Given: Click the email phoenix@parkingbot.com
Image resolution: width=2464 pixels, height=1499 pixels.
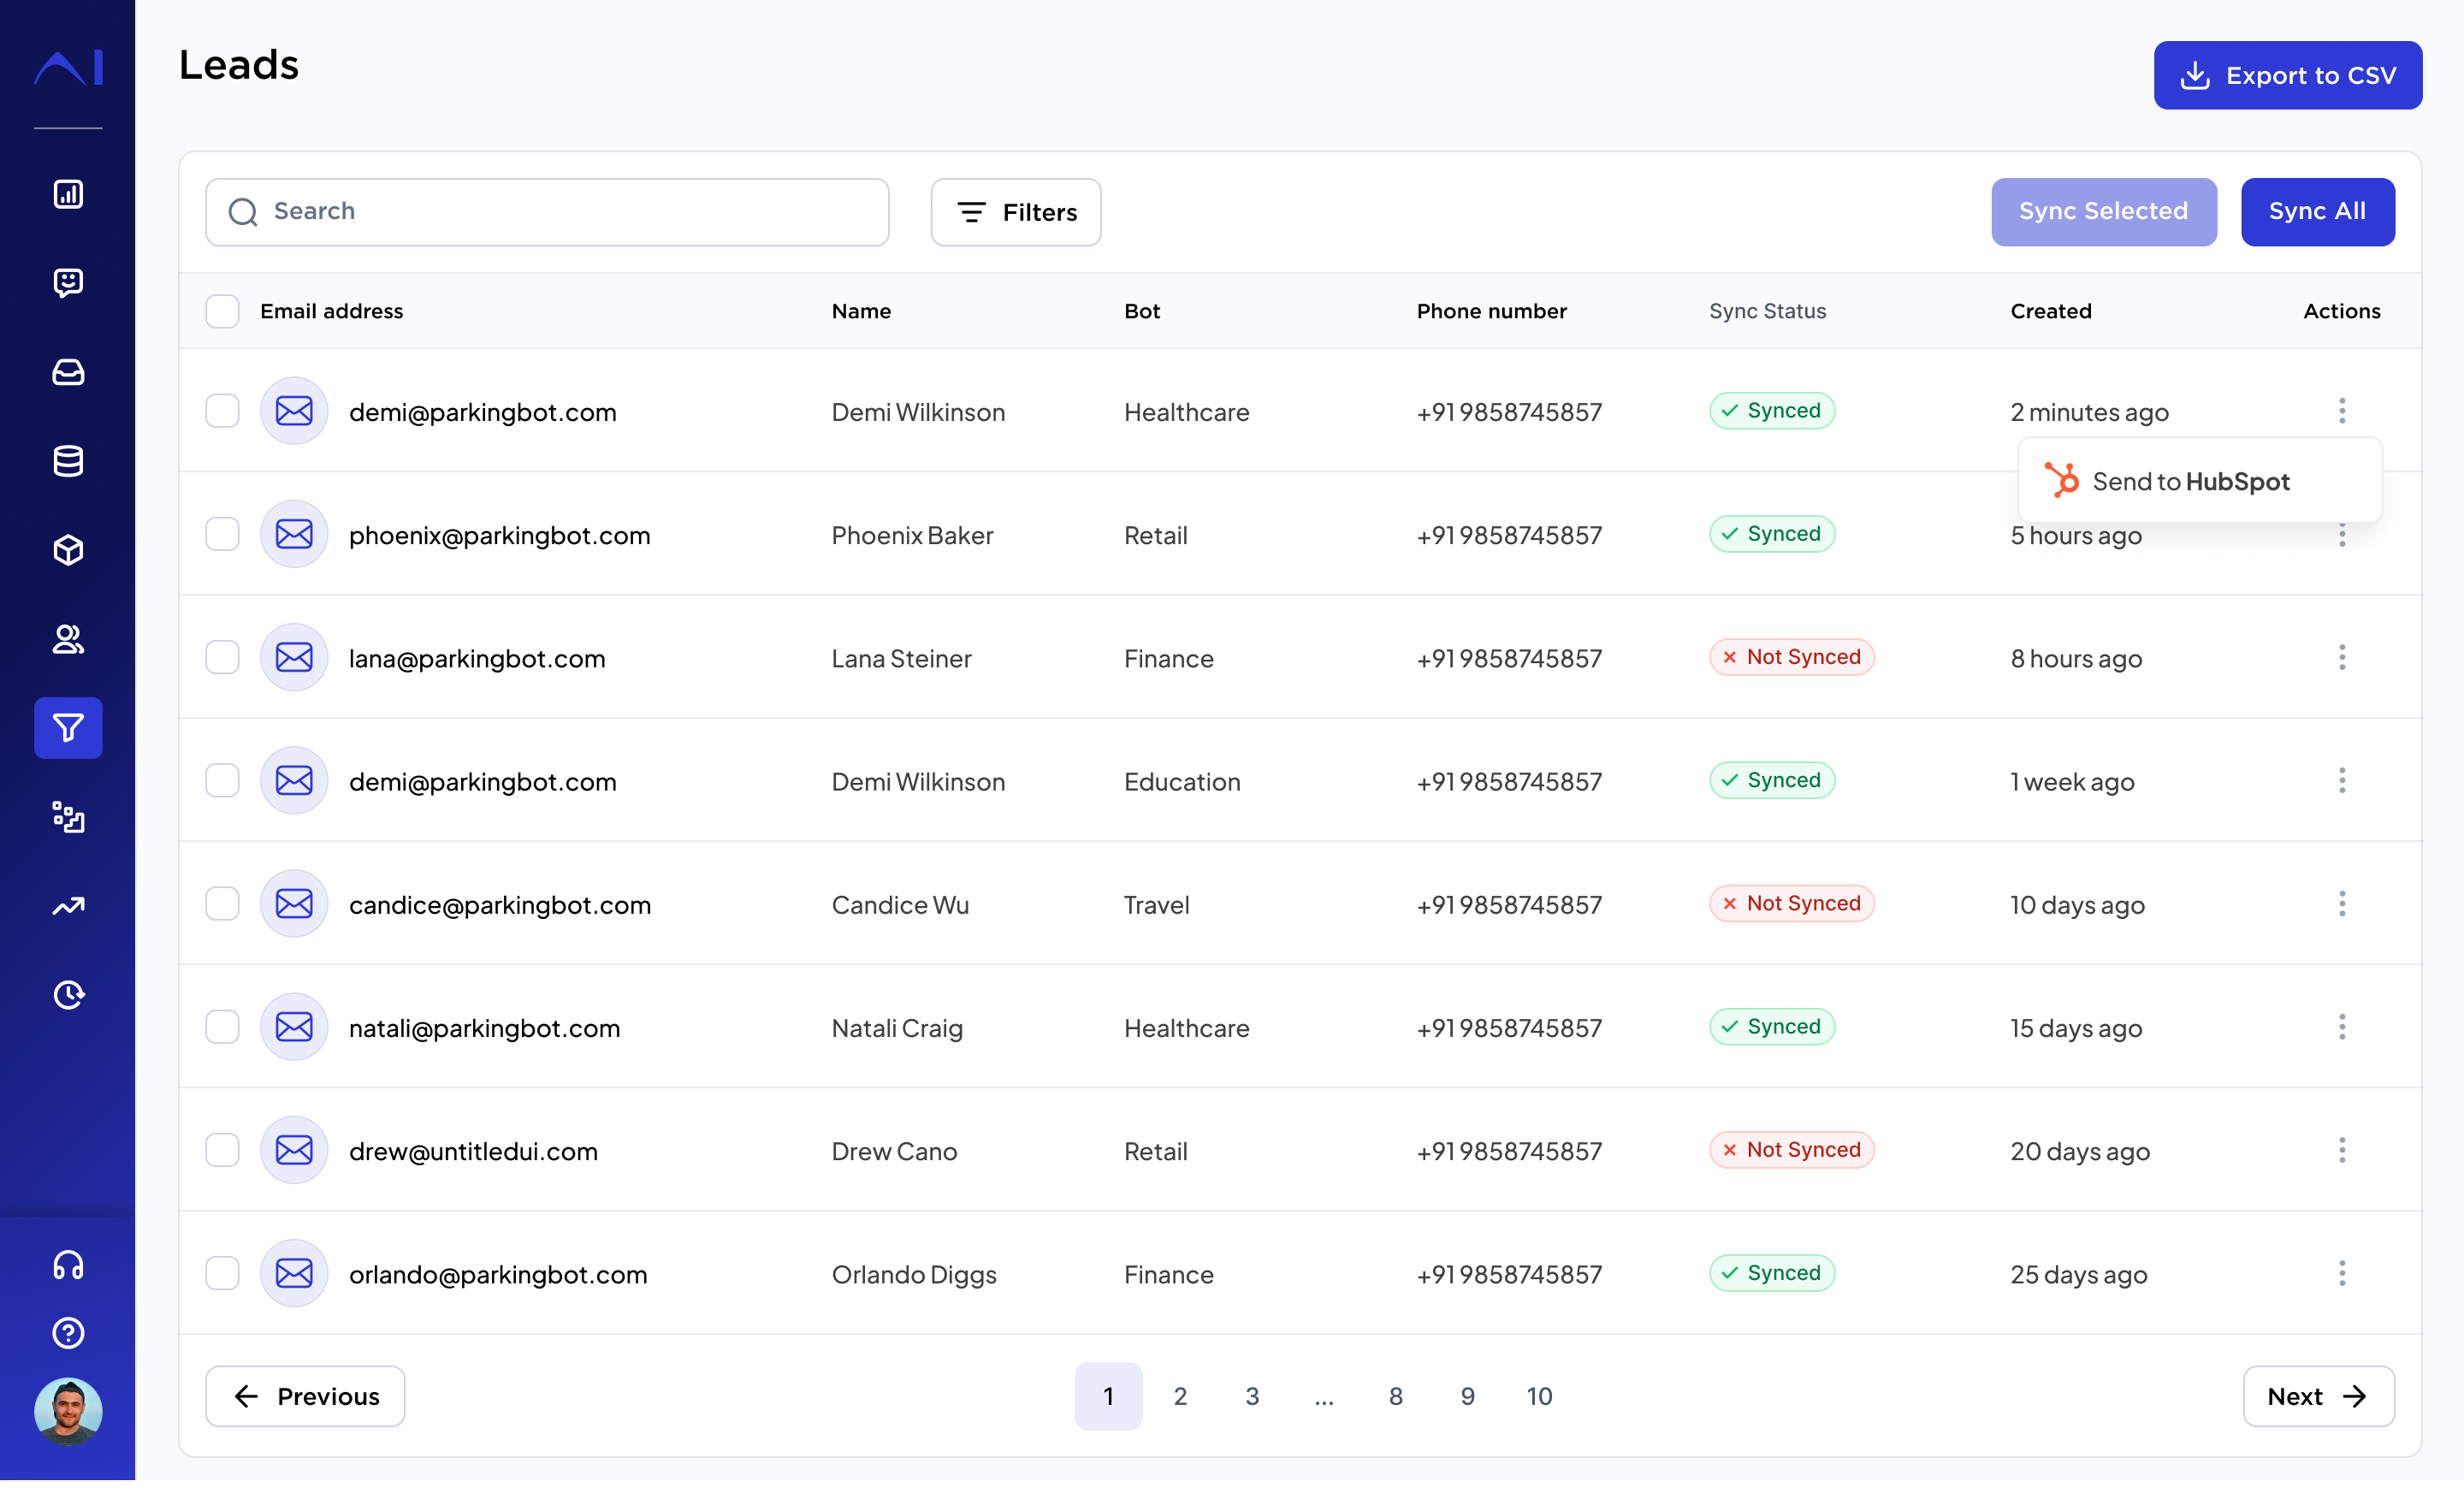Looking at the screenshot, I should tap(499, 535).
